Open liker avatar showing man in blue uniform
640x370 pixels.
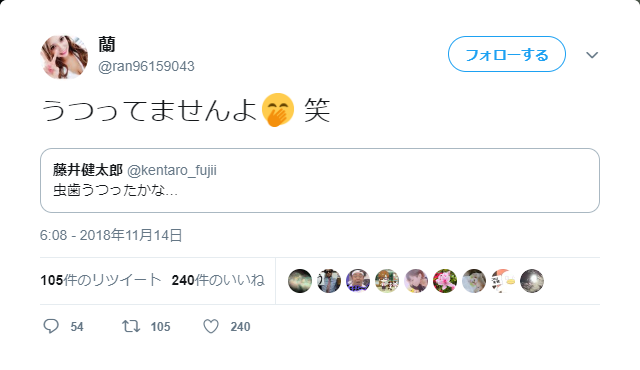329,281
